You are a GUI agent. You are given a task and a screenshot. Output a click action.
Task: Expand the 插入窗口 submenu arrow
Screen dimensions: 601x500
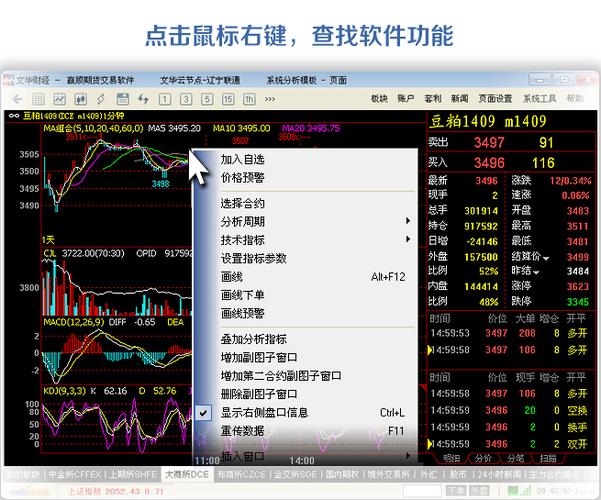[408, 456]
